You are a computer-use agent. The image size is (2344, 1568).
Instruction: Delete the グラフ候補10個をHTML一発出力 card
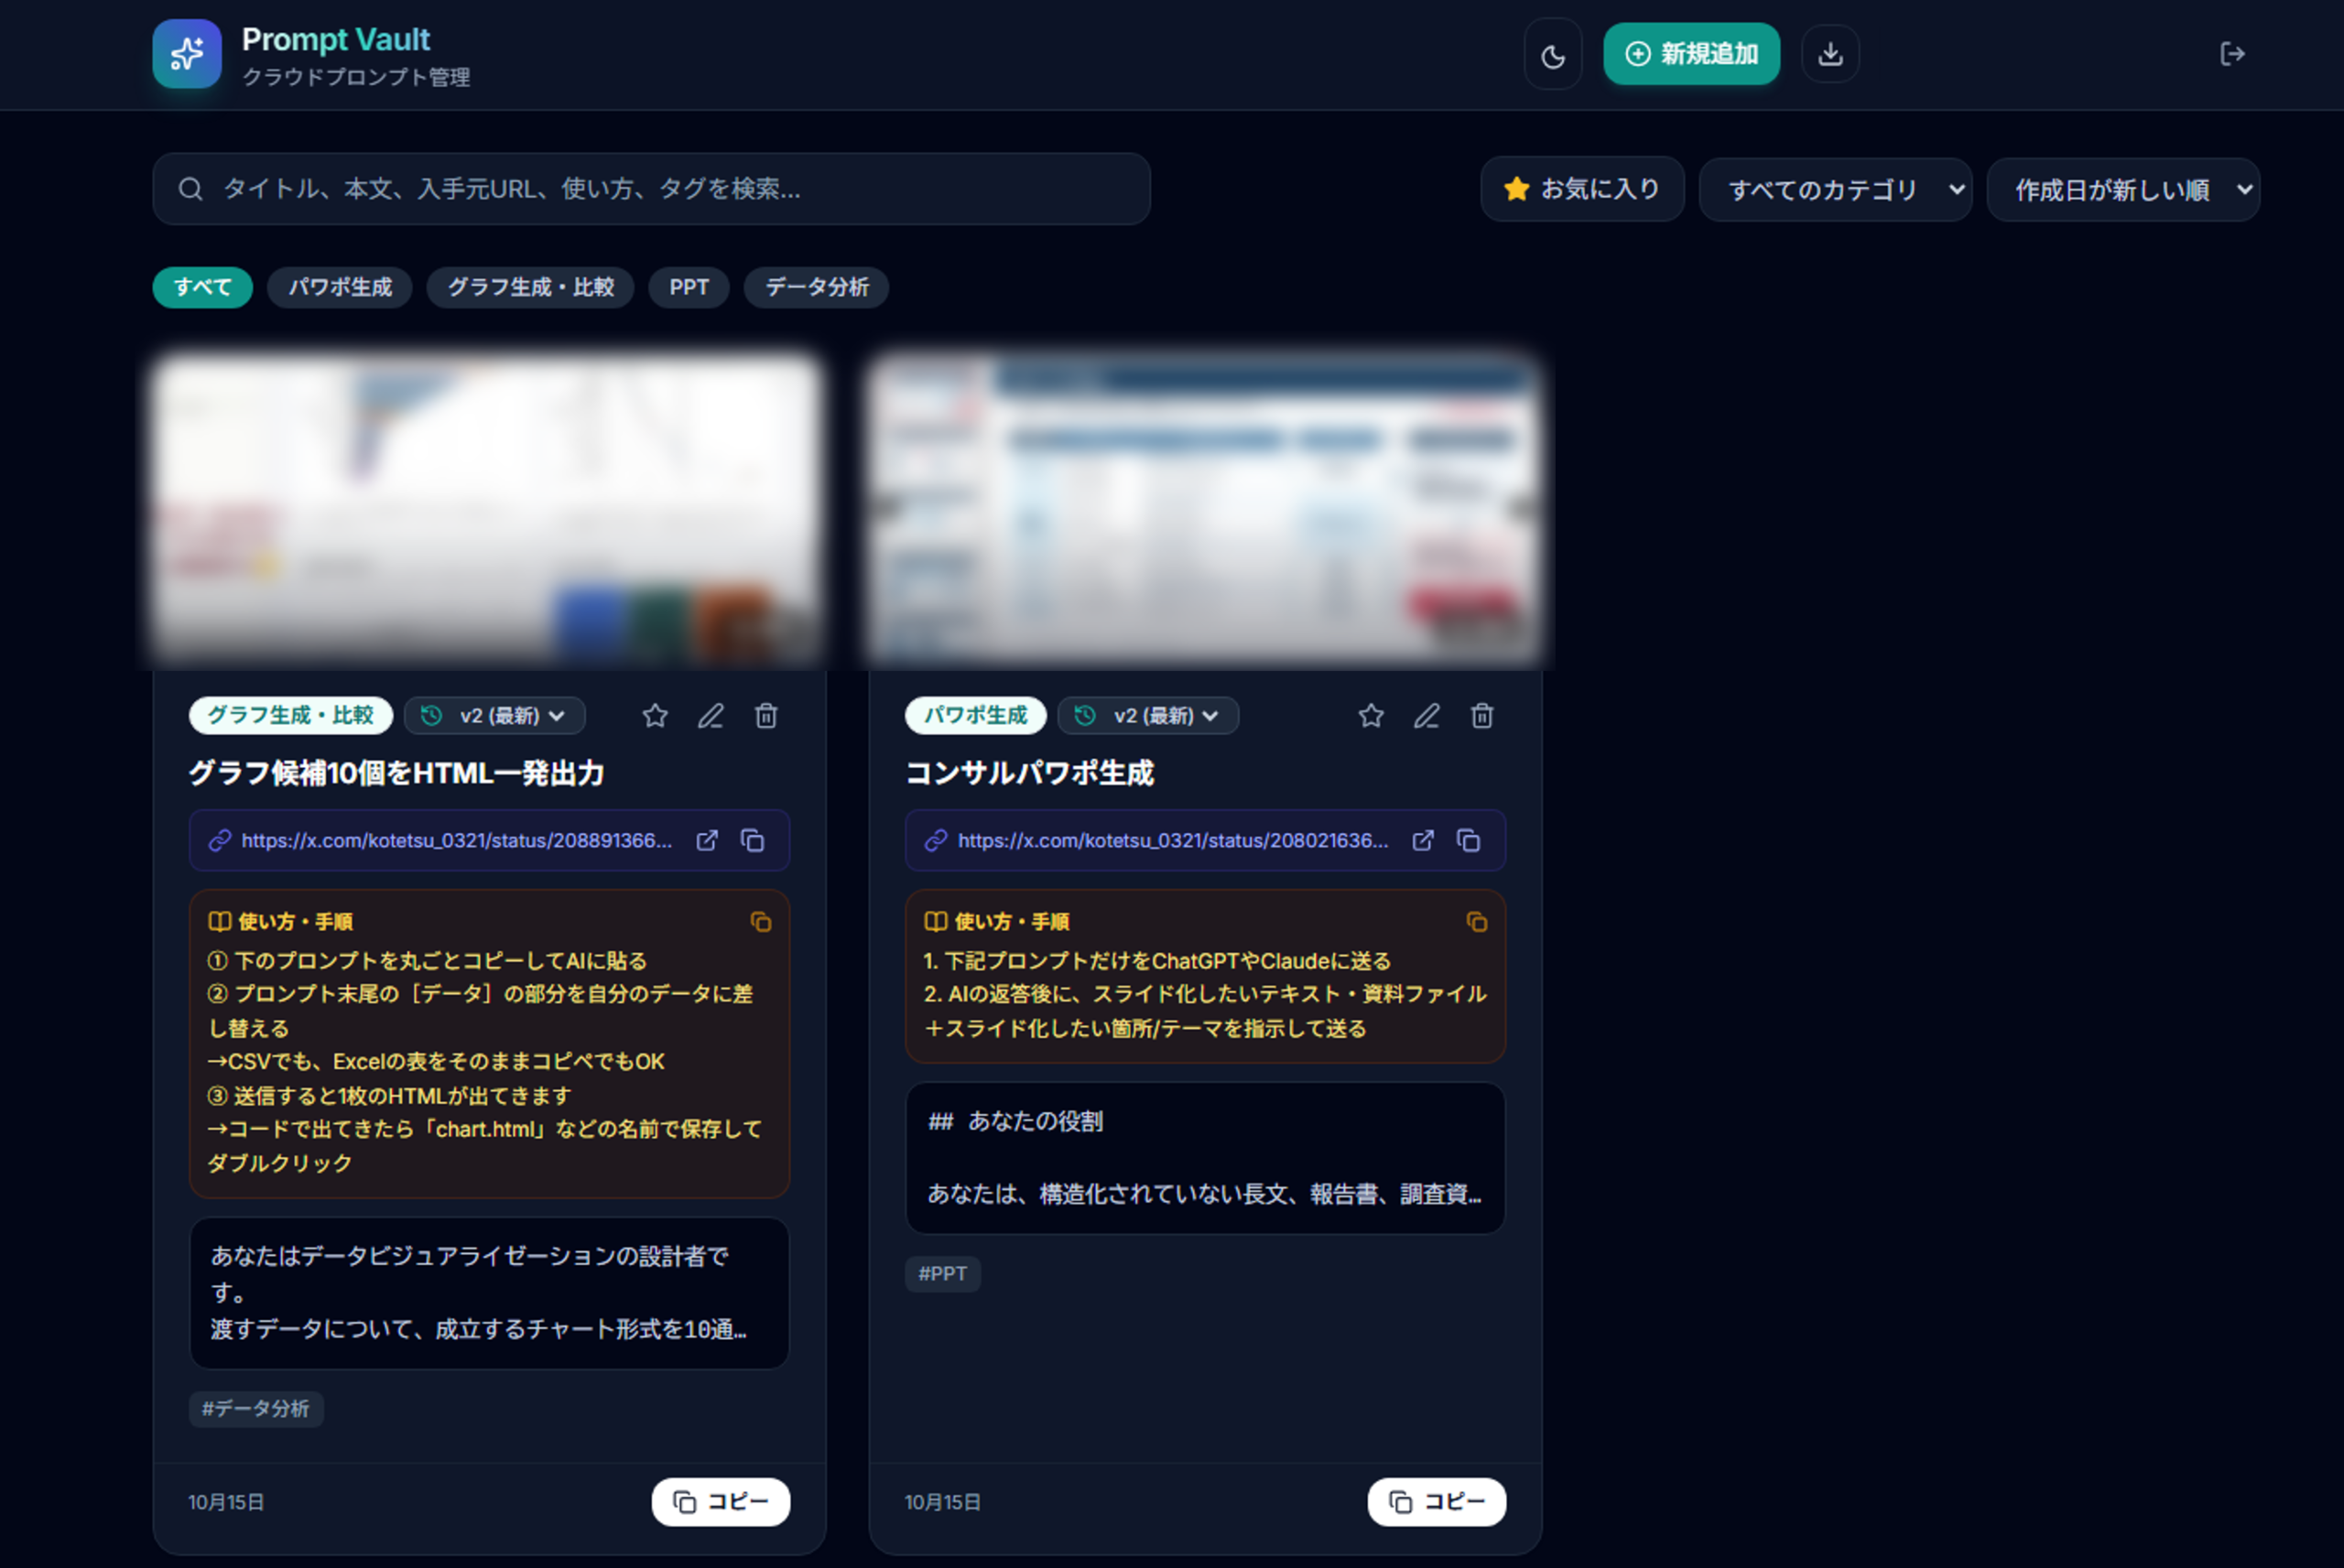(766, 716)
